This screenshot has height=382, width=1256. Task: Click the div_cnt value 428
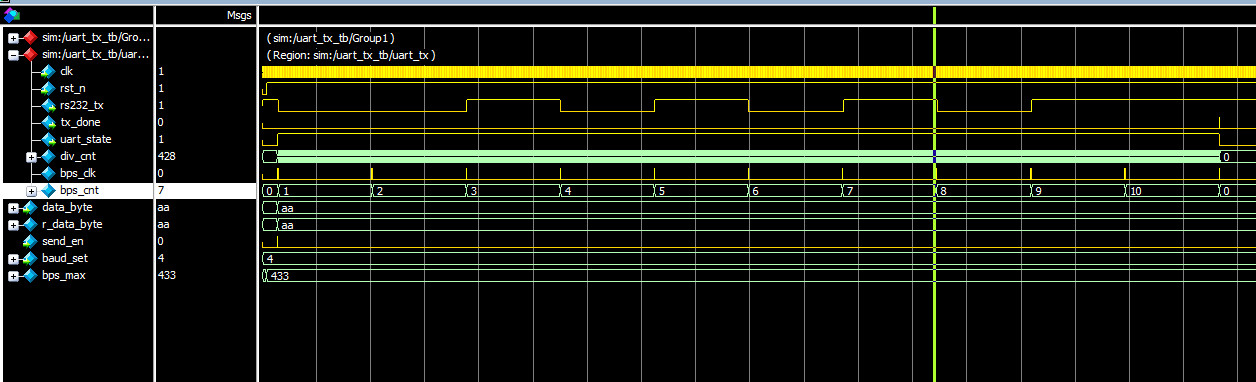[x=166, y=156]
